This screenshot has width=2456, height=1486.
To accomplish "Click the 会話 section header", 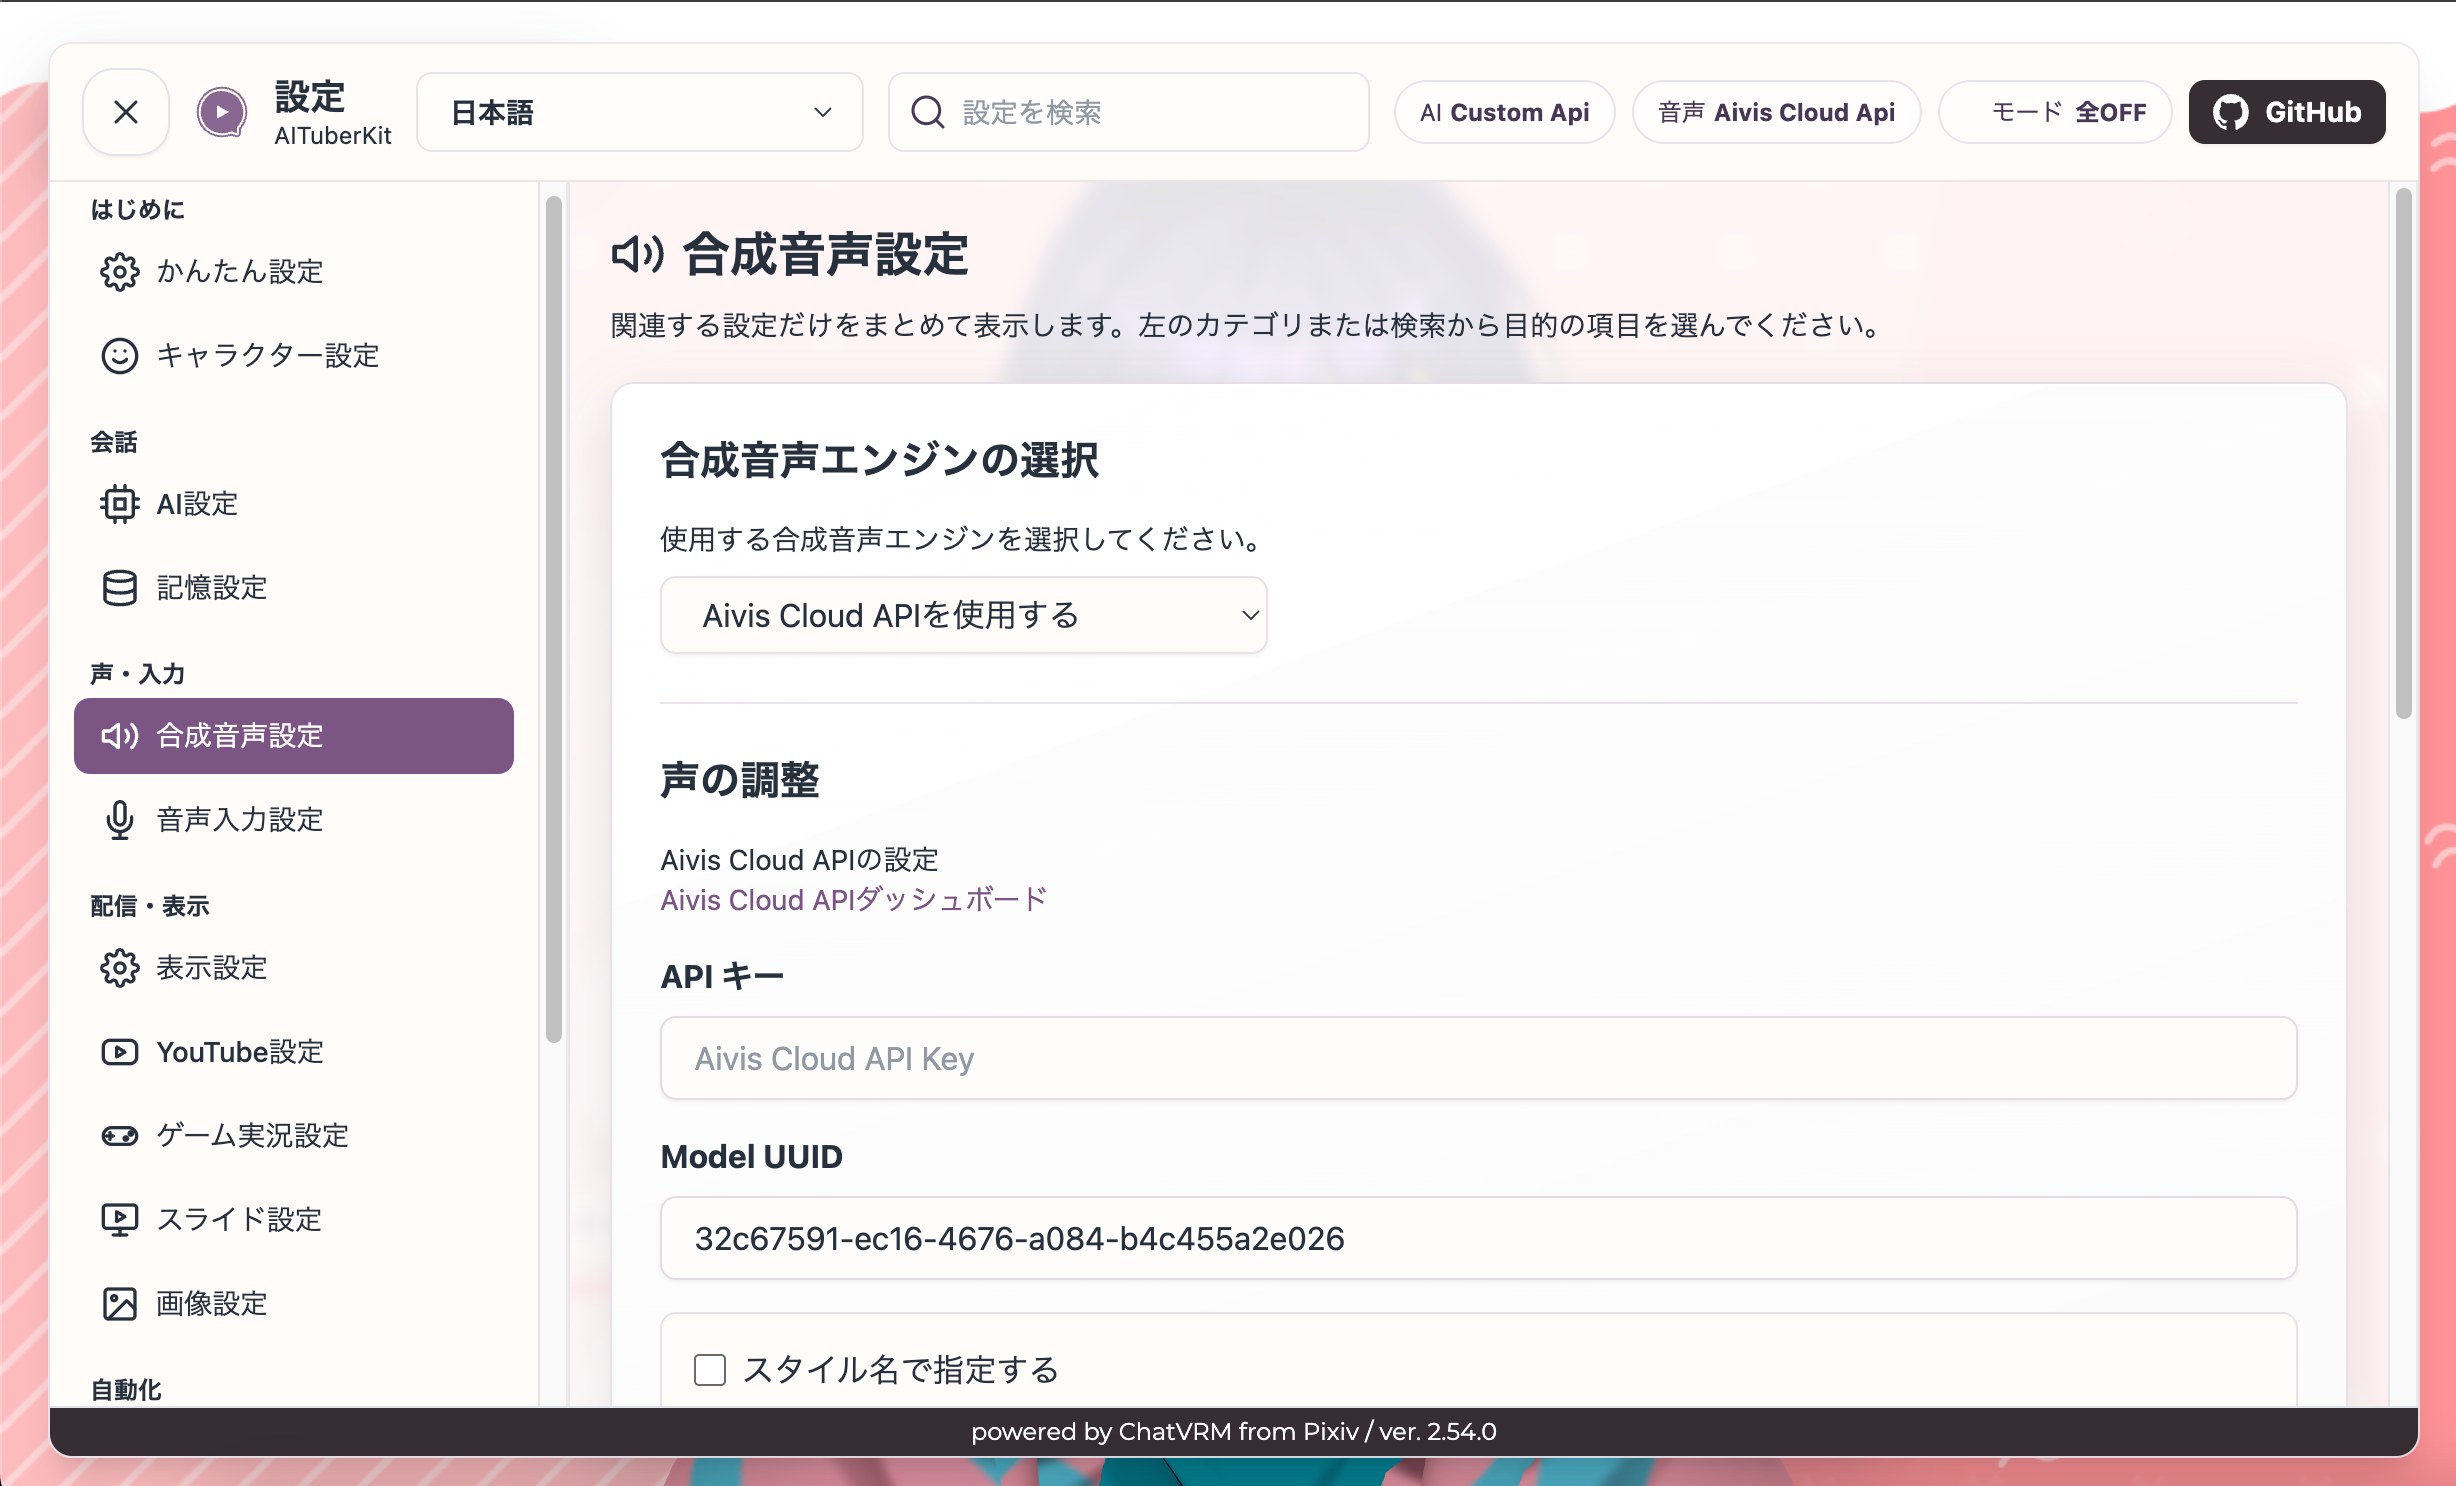I will (x=114, y=441).
